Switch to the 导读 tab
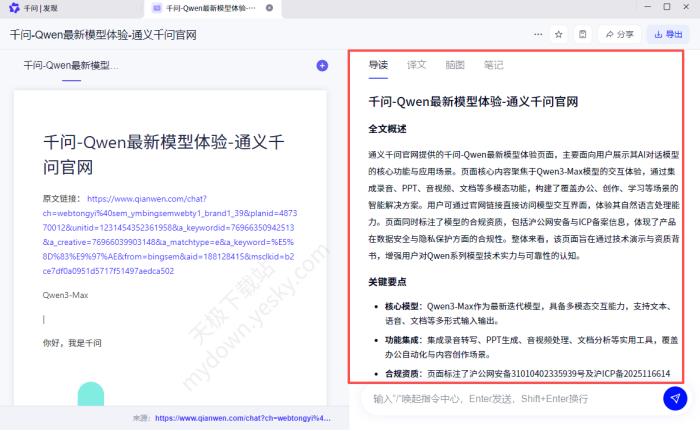Screen dimensions: 700x431 pos(378,65)
